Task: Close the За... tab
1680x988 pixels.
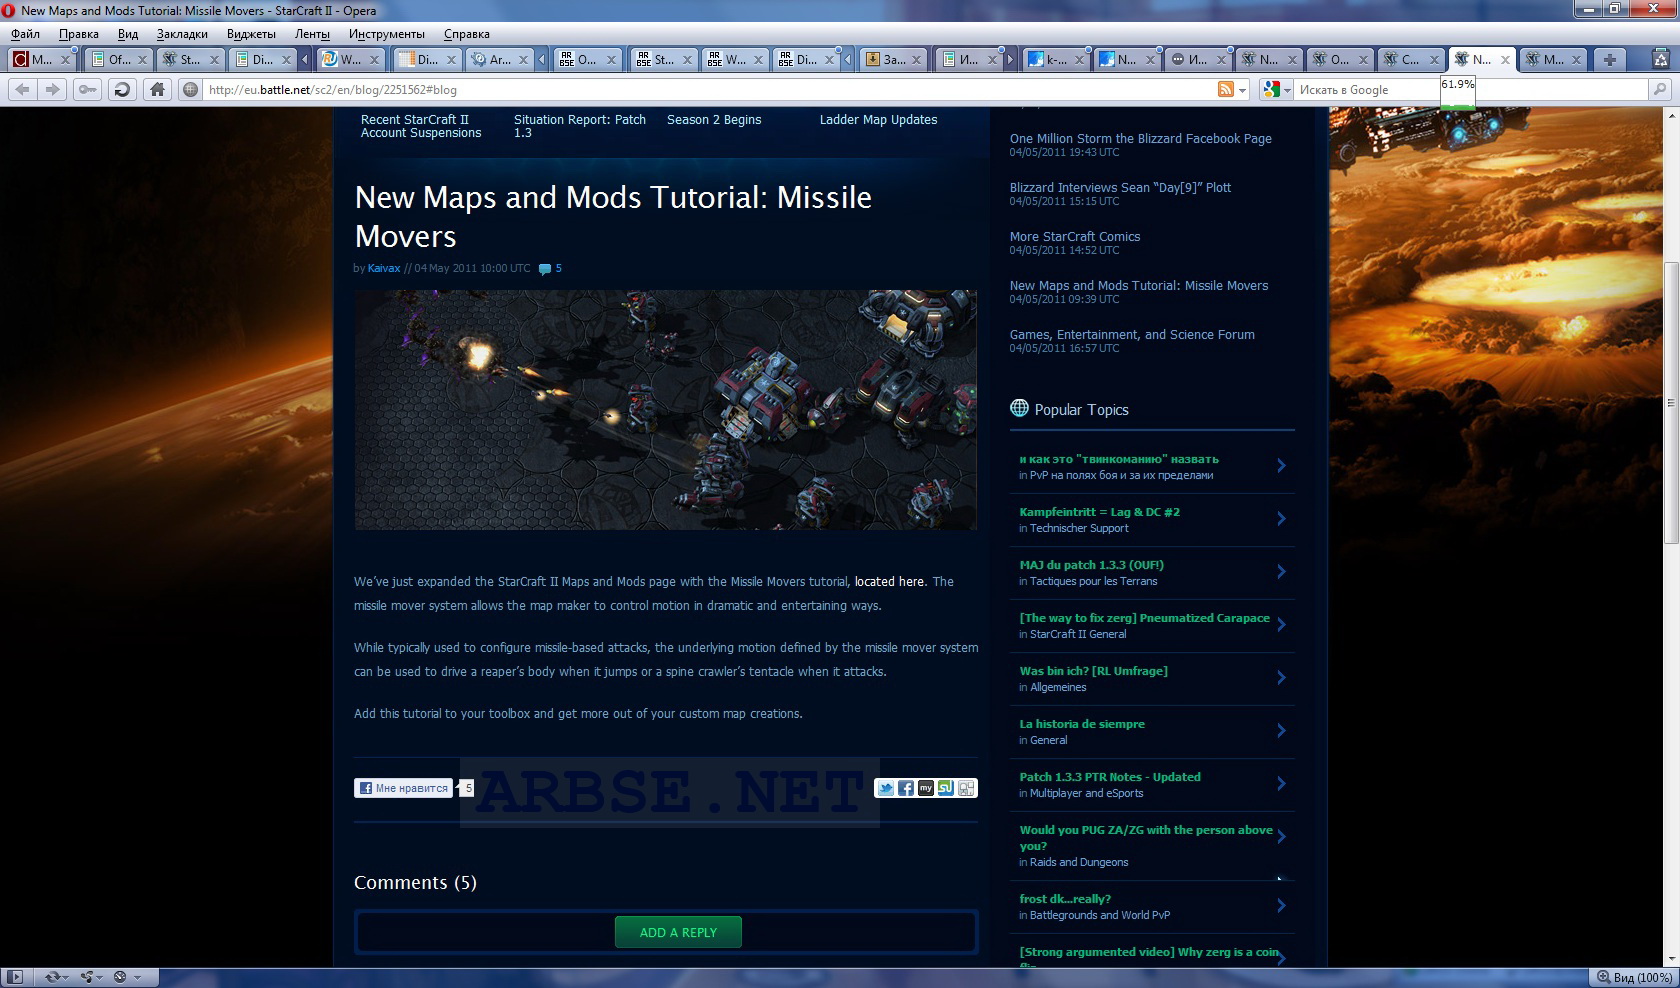Action: (916, 60)
